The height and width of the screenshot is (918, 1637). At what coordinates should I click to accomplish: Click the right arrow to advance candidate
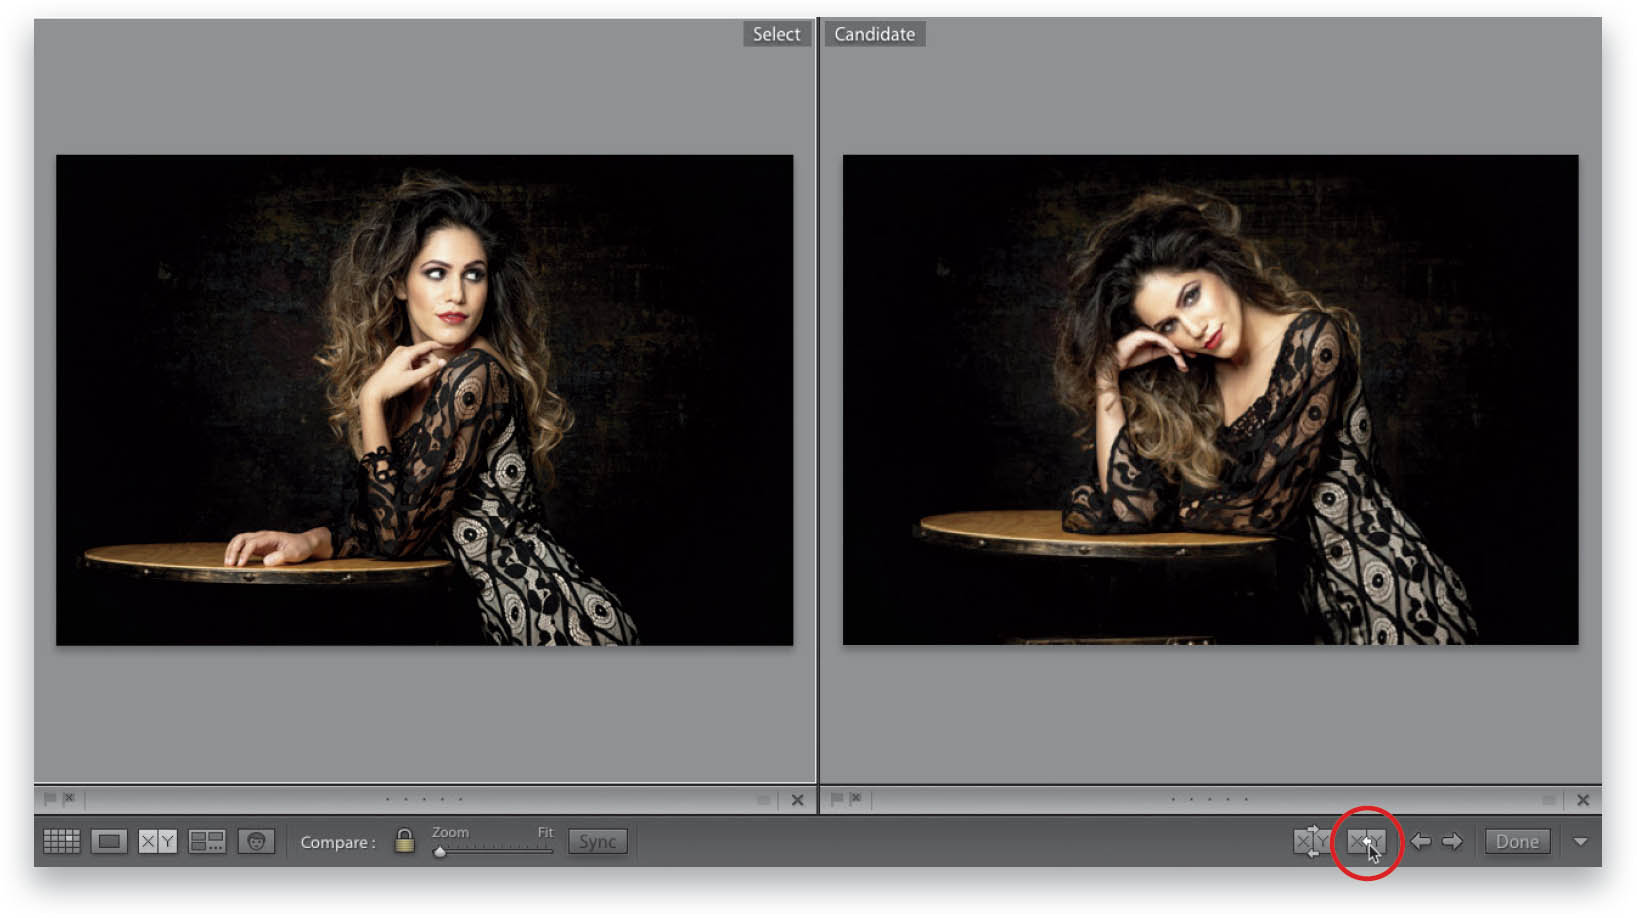[1452, 841]
